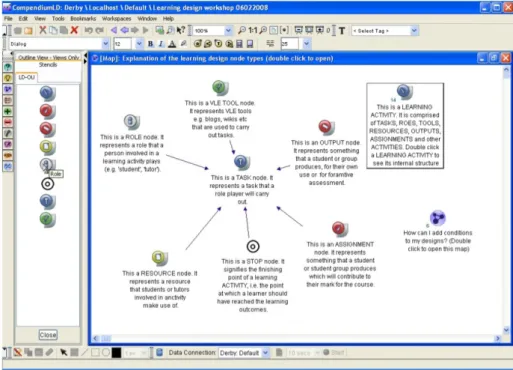Click the question mark node in left sidebar
Viewport: 513px width, 370px height.
(x=8, y=67)
